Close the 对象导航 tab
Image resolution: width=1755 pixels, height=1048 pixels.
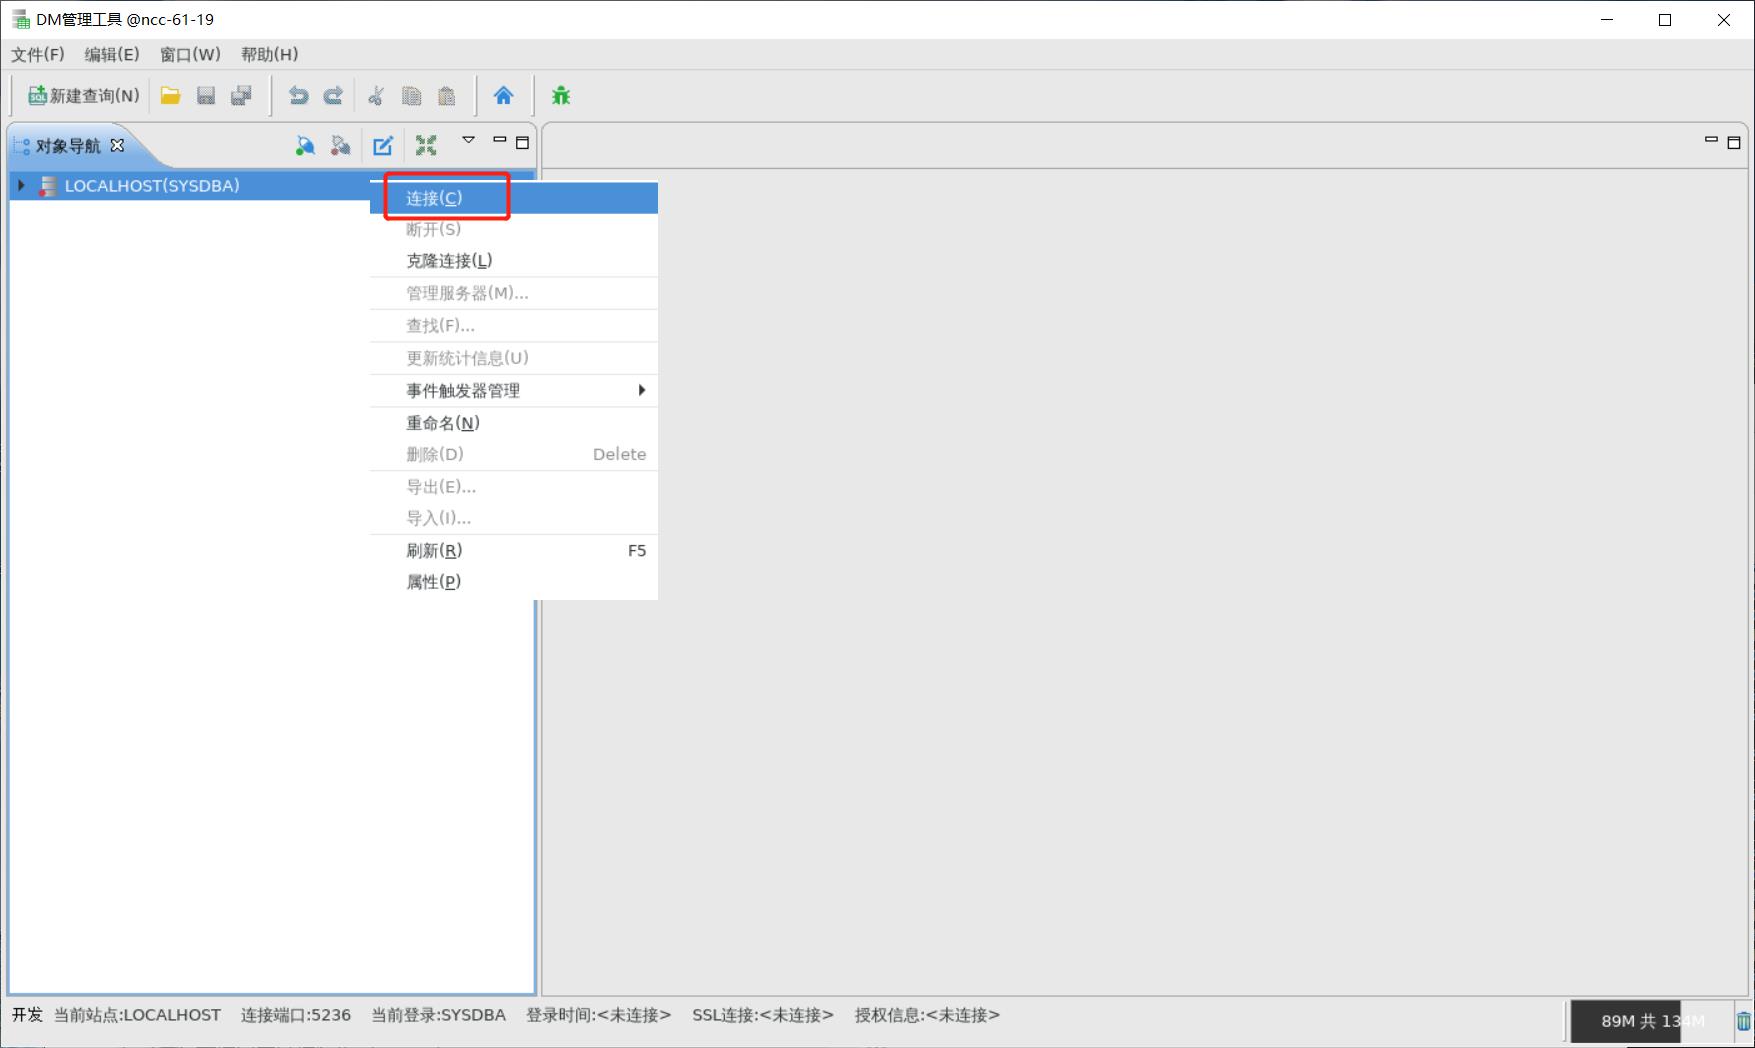117,145
